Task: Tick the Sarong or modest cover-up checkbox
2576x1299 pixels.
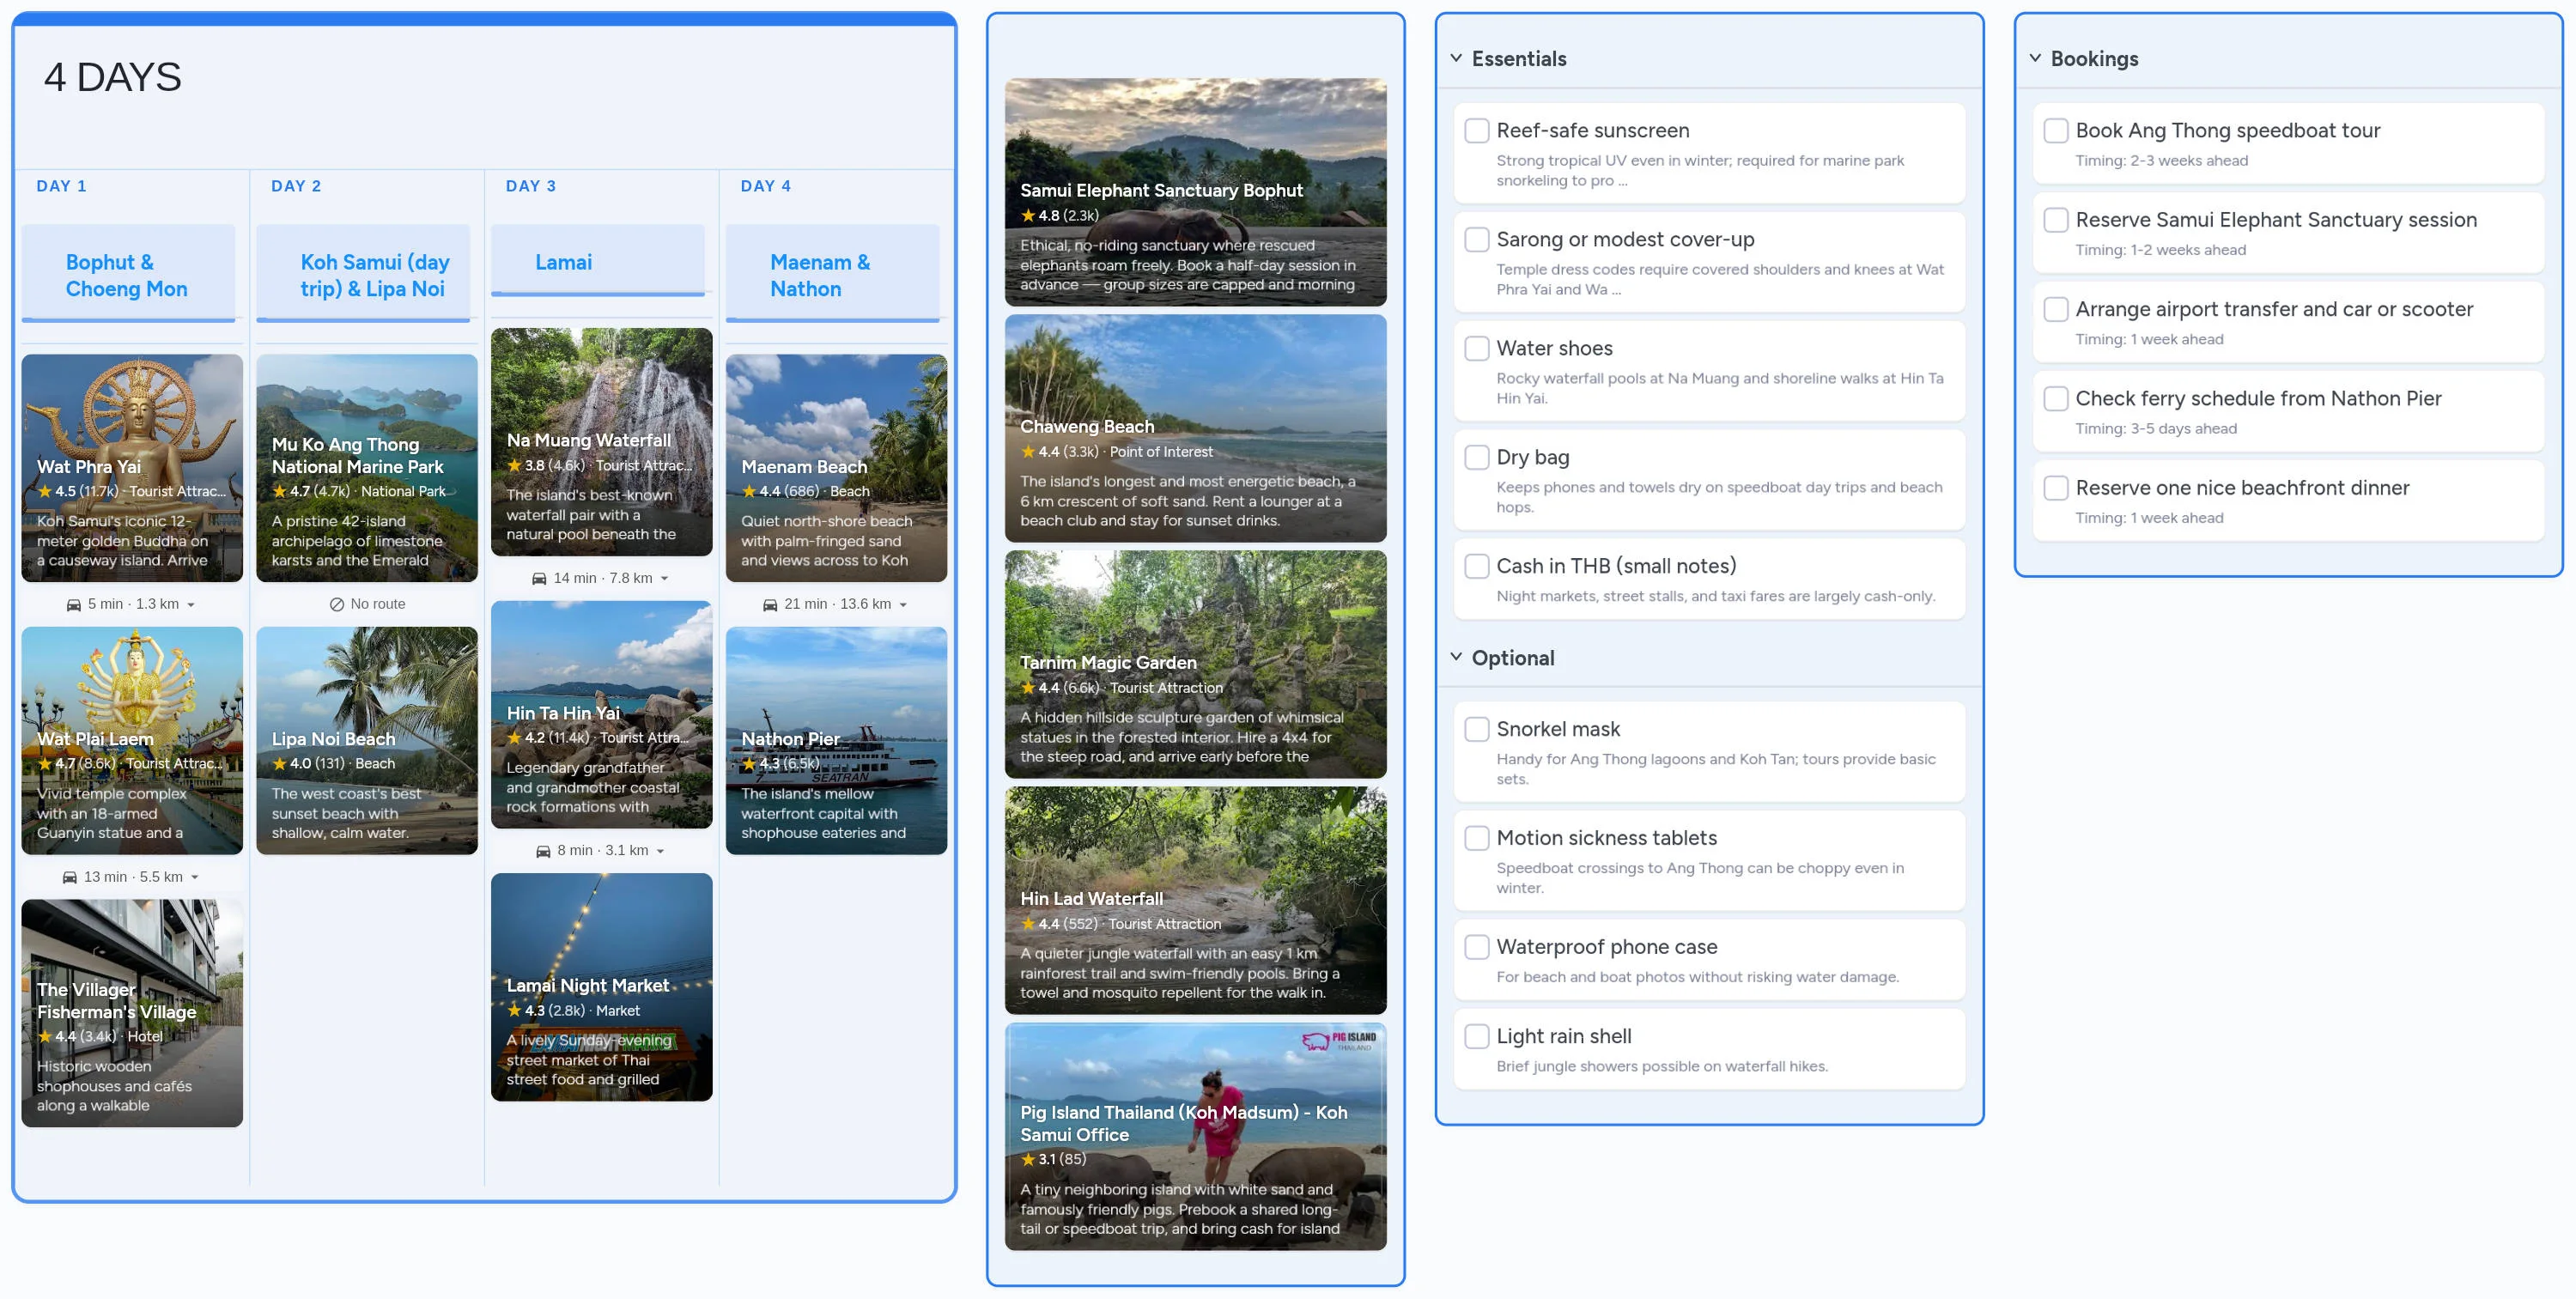Action: click(x=1477, y=240)
